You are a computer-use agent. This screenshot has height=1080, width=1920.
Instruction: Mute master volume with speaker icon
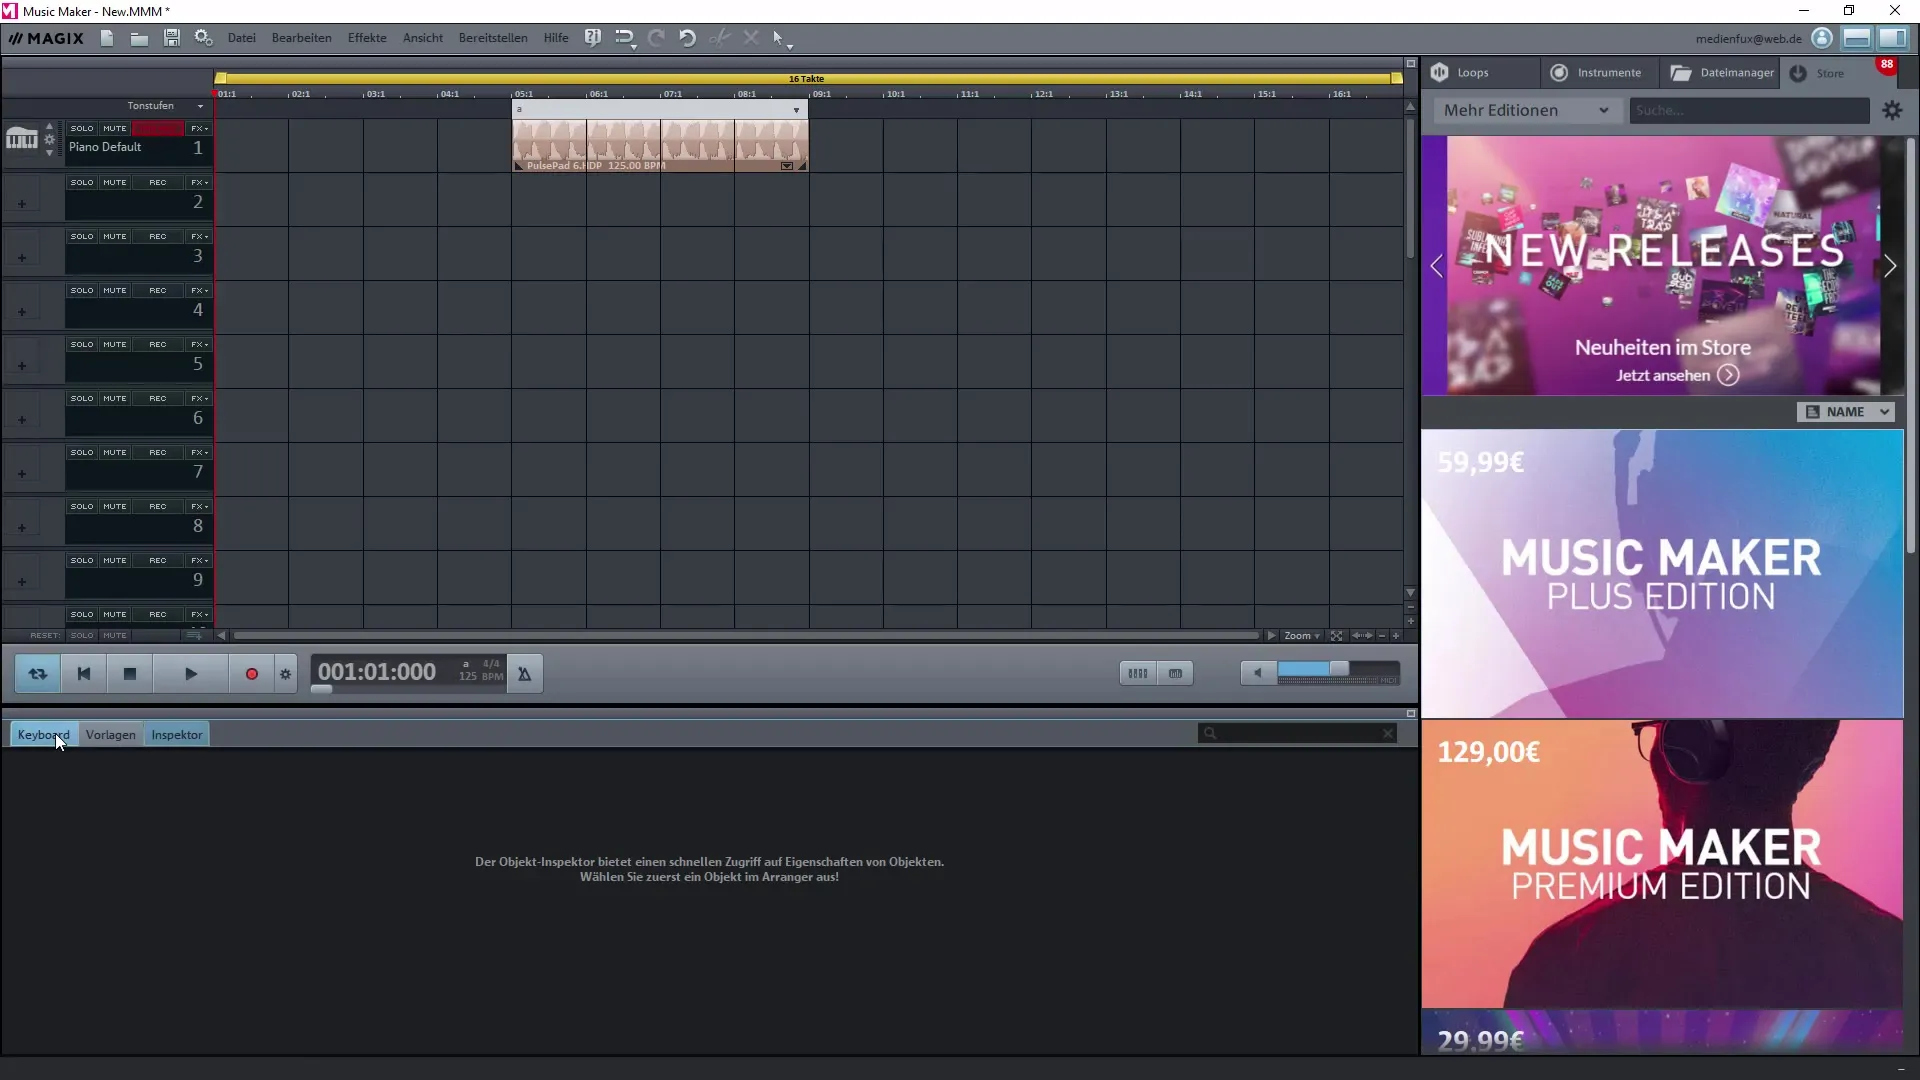pos(1259,673)
